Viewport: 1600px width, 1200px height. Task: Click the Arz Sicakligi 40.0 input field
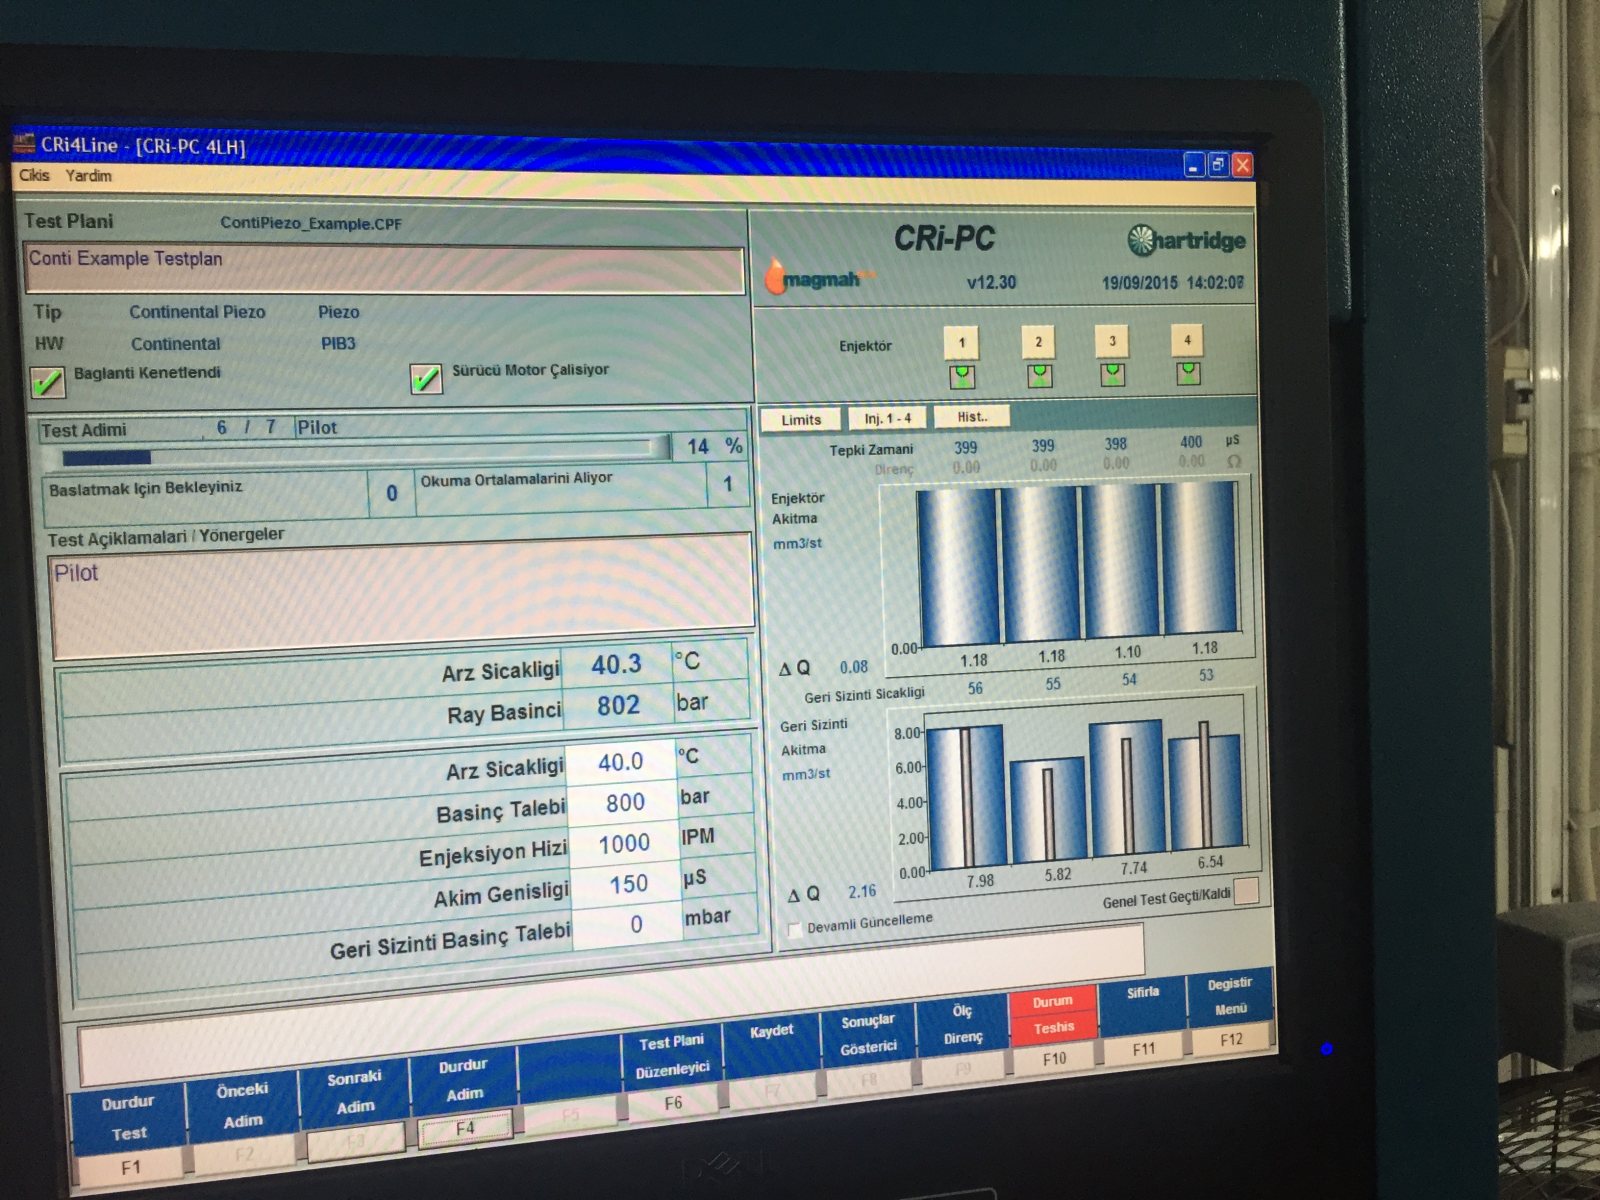click(620, 762)
